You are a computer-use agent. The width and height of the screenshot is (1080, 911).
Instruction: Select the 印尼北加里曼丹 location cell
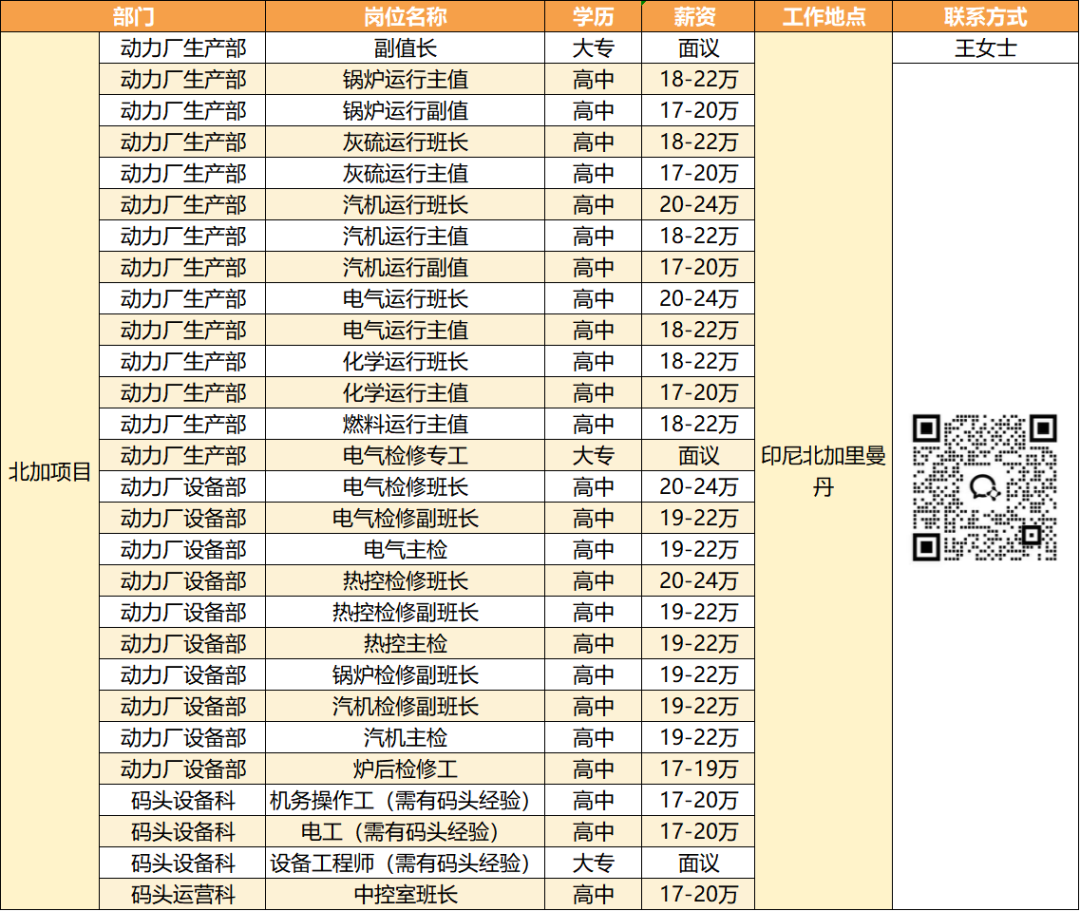click(824, 471)
